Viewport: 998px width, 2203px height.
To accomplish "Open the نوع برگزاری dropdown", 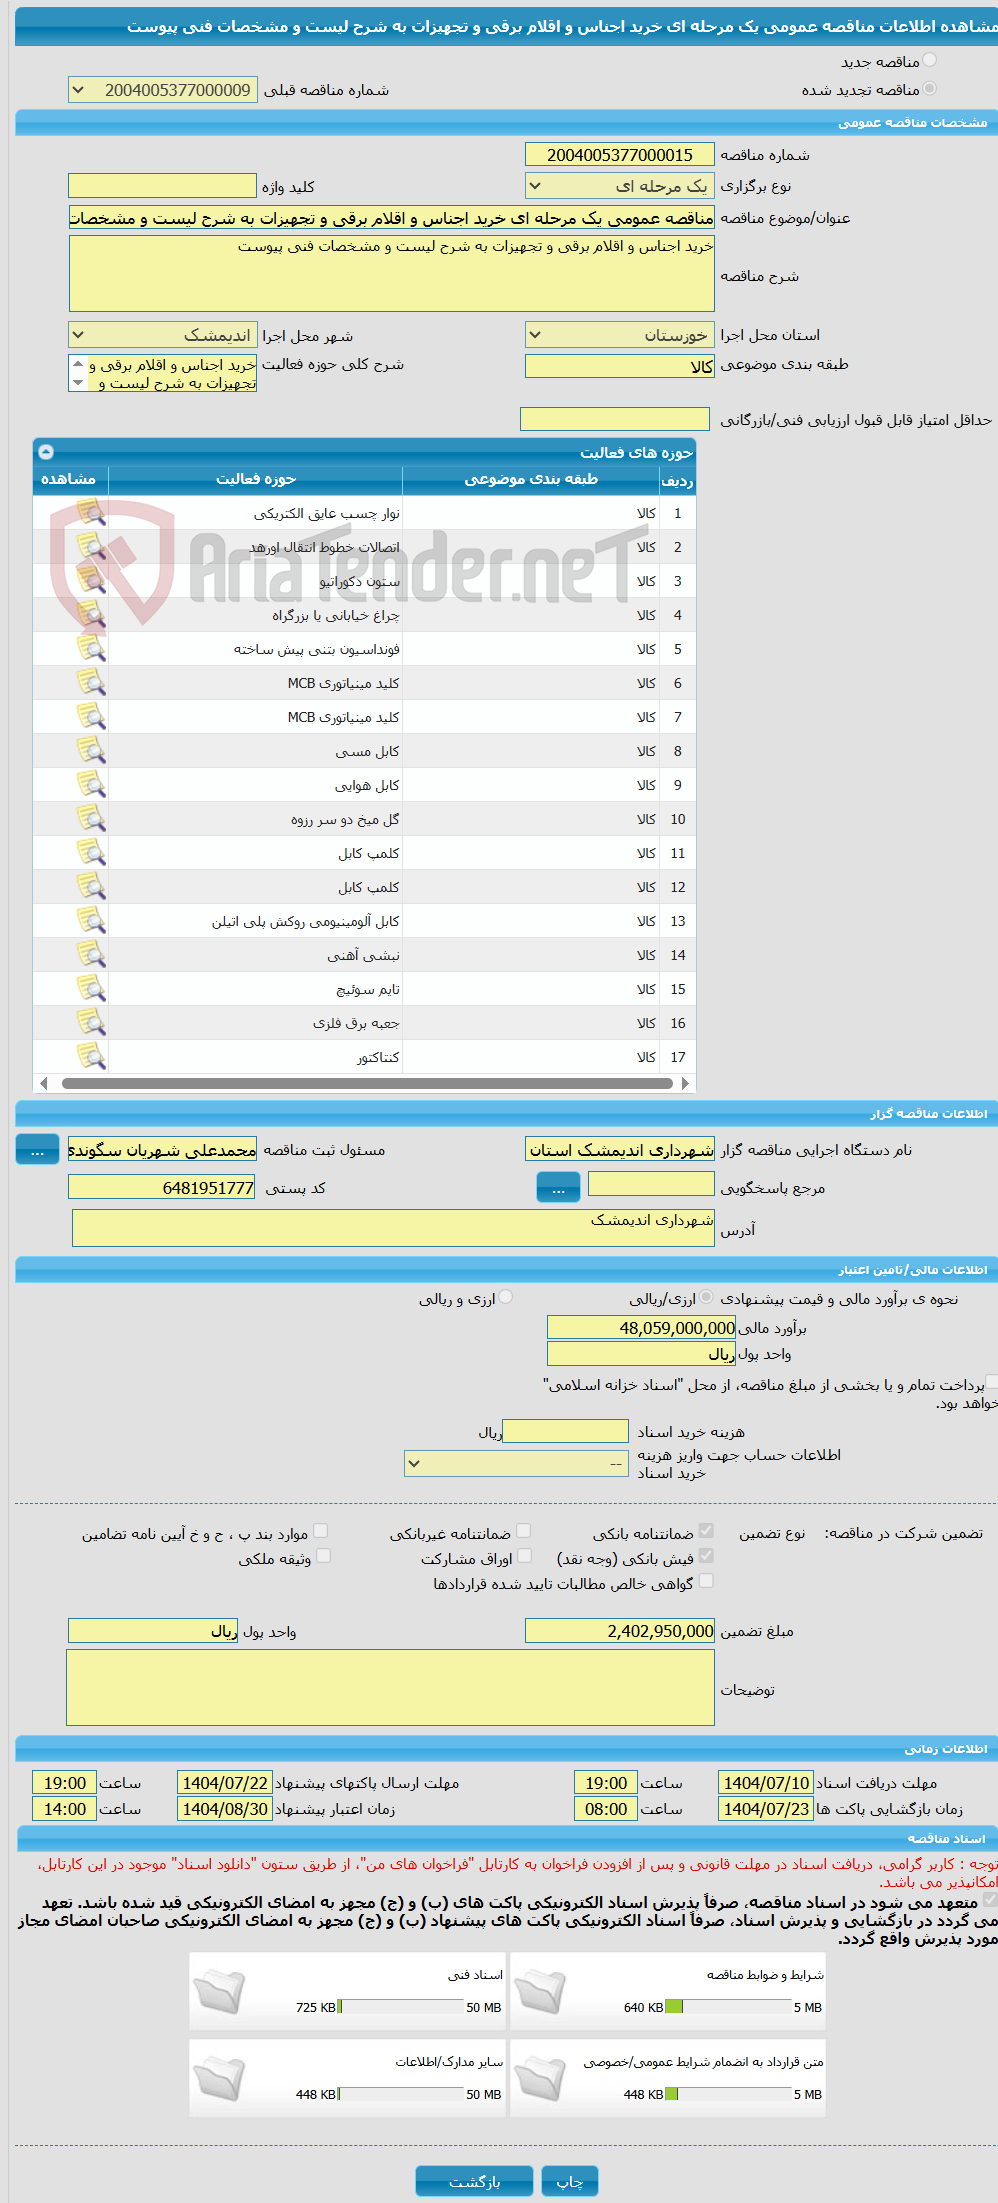I will pos(620,186).
